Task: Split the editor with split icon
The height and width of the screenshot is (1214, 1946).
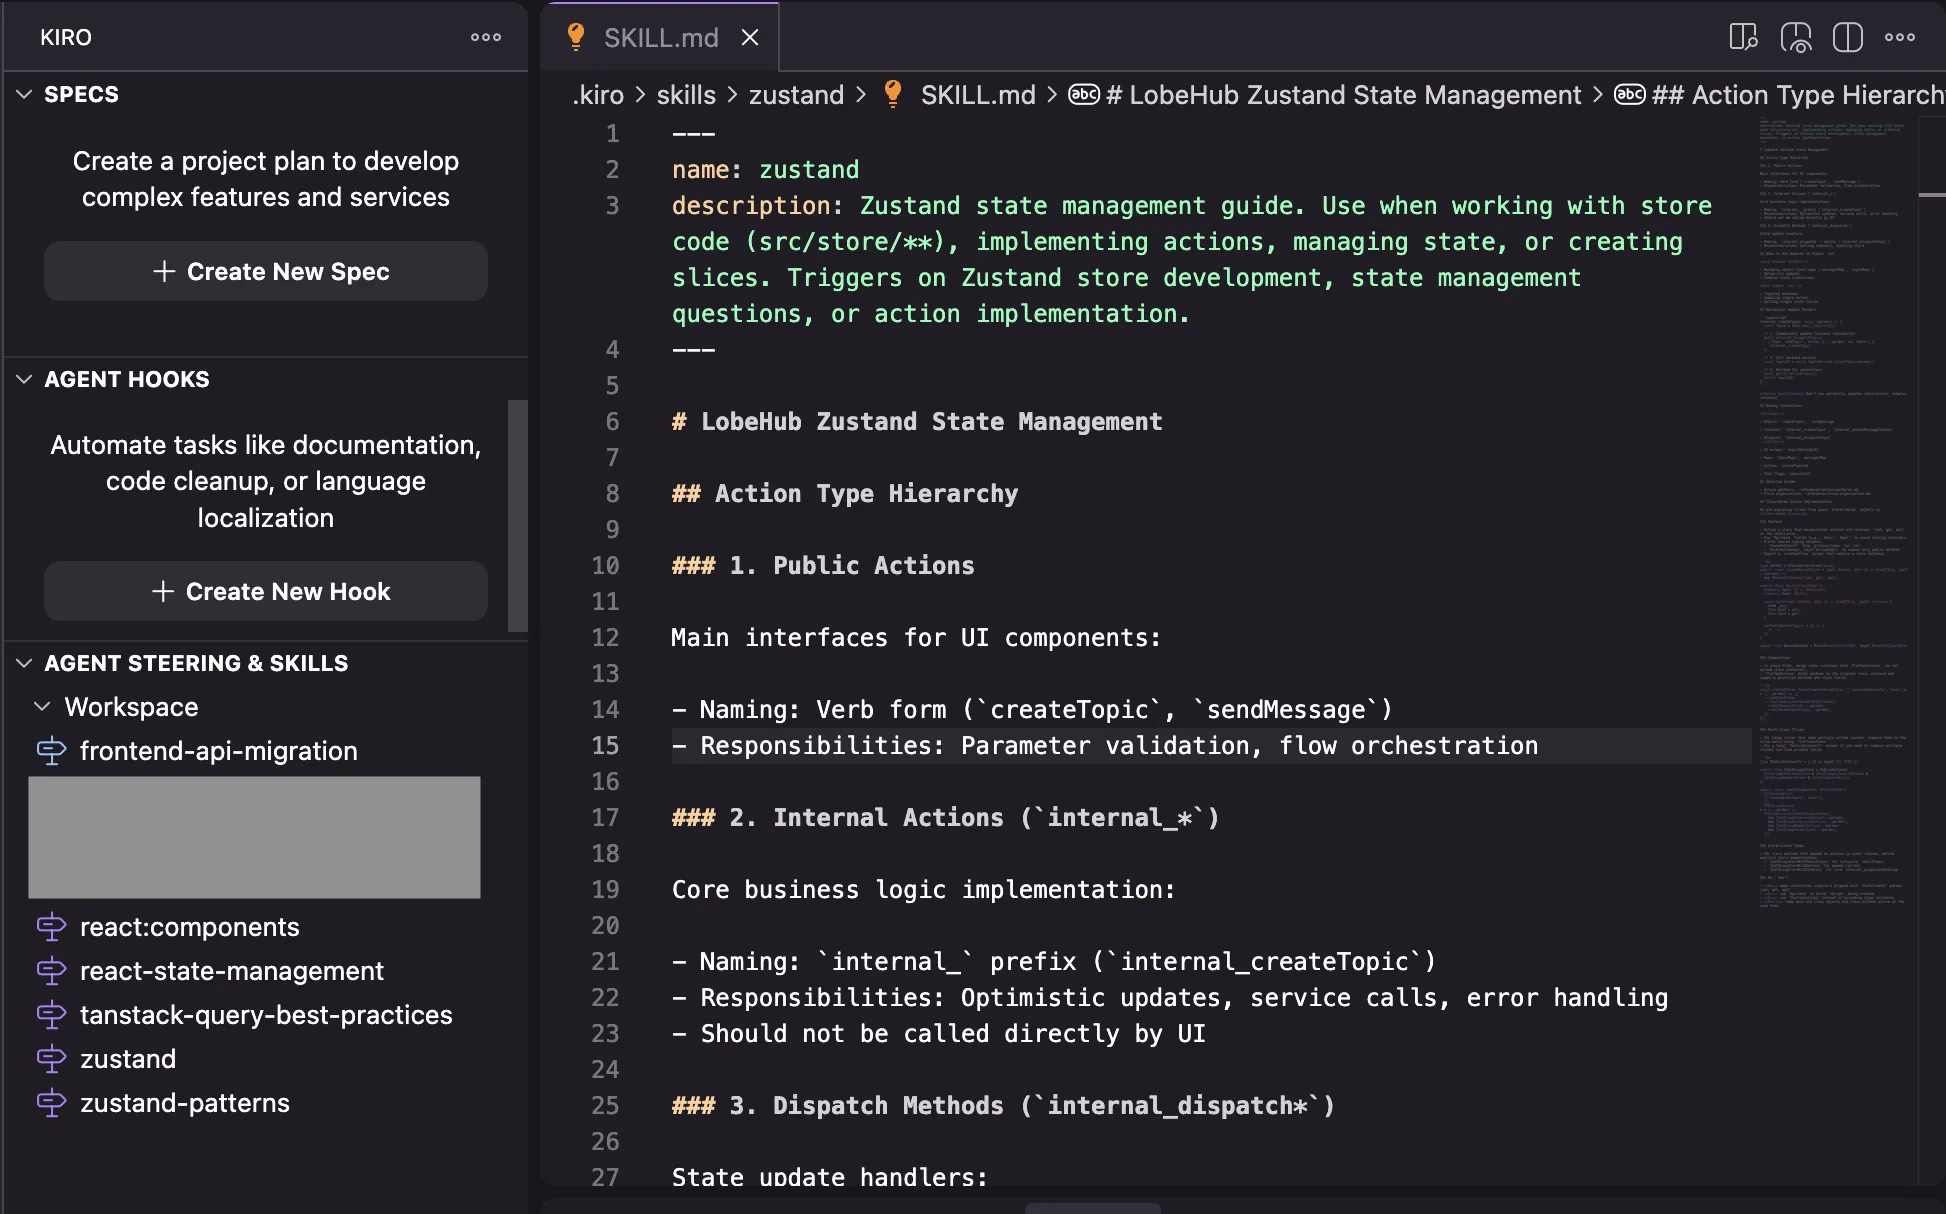Action: pos(1847,37)
